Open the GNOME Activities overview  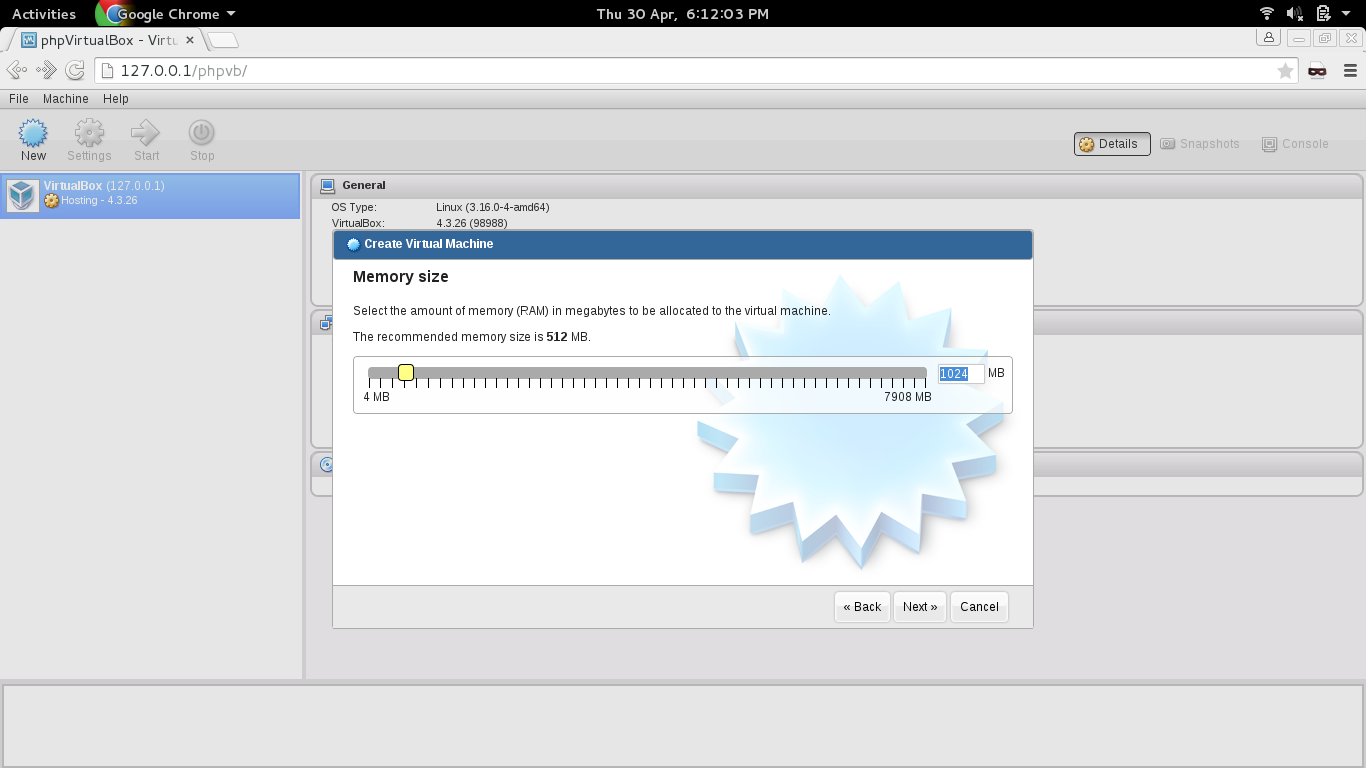point(44,14)
